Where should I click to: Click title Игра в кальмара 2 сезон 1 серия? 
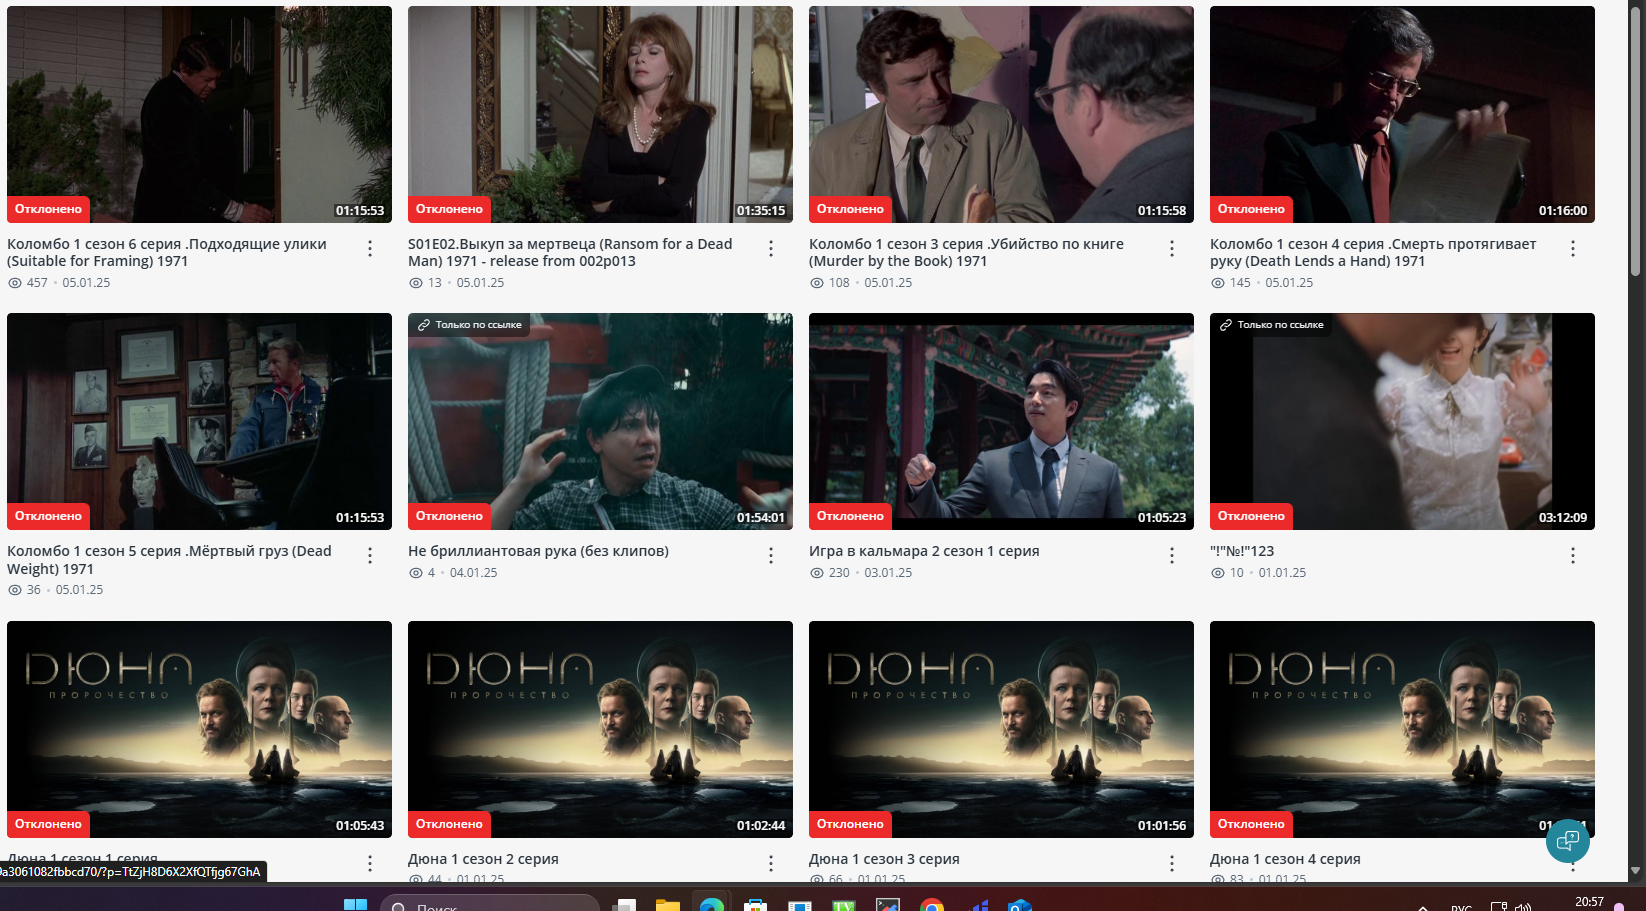click(924, 551)
